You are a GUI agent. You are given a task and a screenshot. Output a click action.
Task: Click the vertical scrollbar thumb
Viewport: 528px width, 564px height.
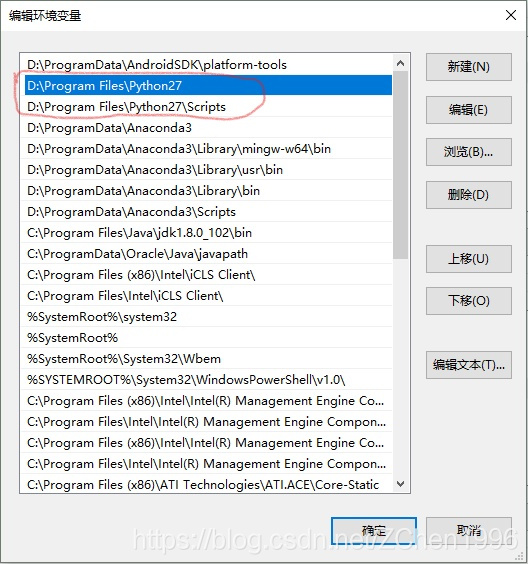pos(400,165)
